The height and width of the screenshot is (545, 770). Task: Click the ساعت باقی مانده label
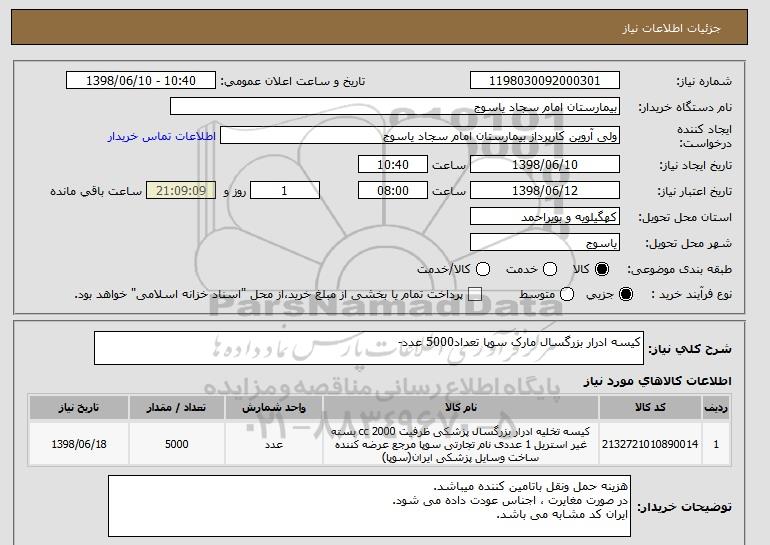coord(96,191)
